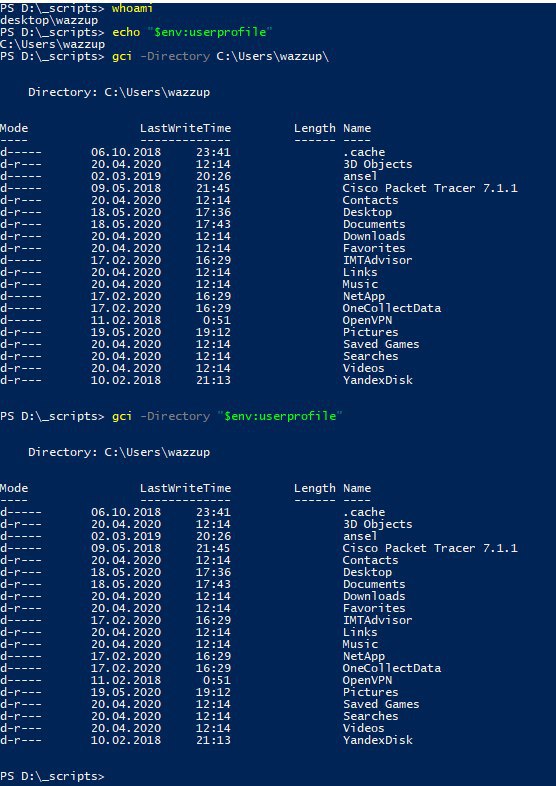
Task: Click "$env:userprofile" argument of the second gci command
Action: point(280,416)
